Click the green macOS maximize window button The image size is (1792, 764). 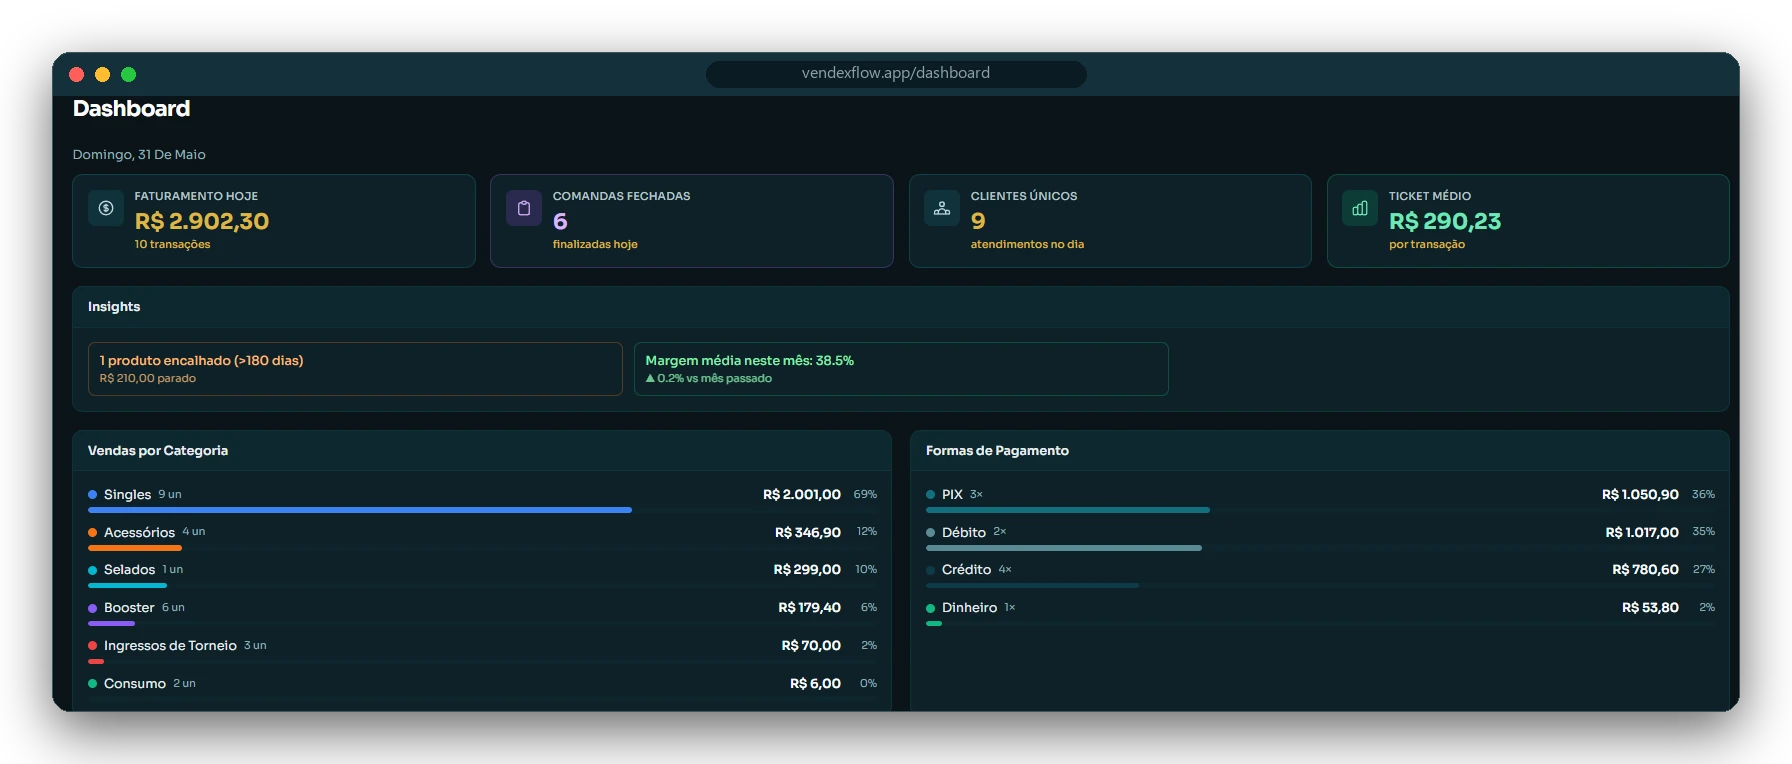128,74
